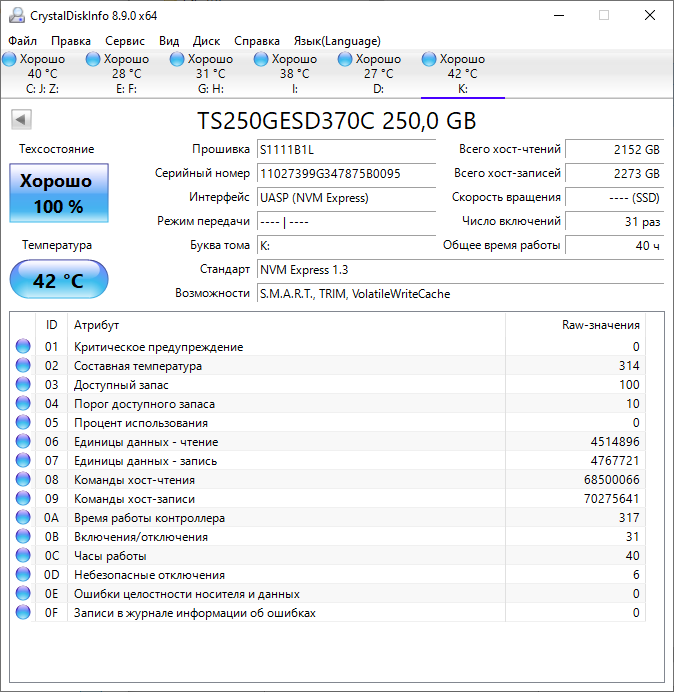This screenshot has width=674, height=692.
Task: Click status circle for attribute 02
Action: coord(23,365)
